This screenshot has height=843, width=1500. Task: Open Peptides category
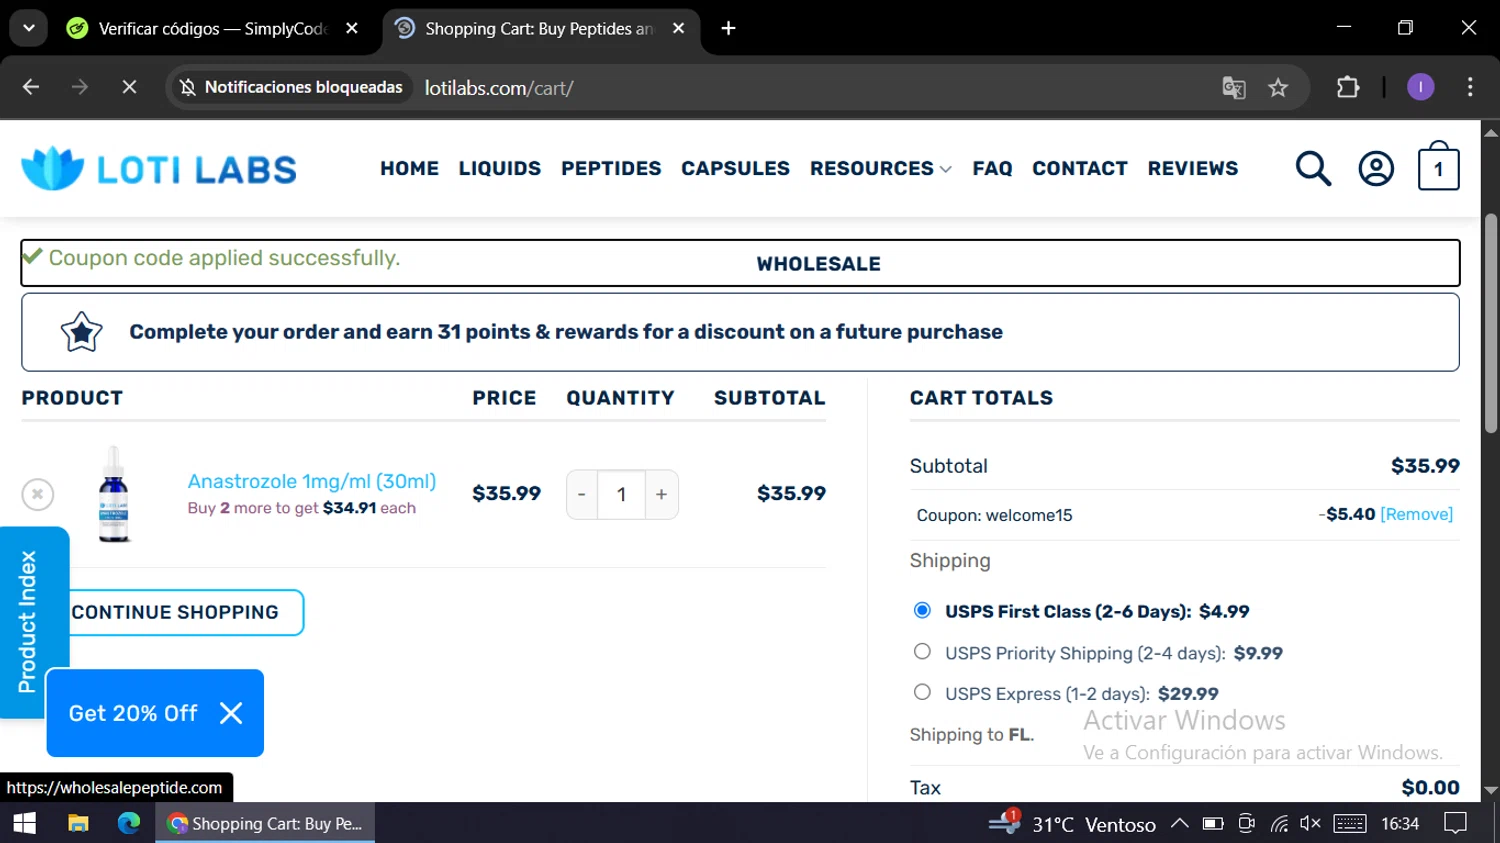click(611, 168)
